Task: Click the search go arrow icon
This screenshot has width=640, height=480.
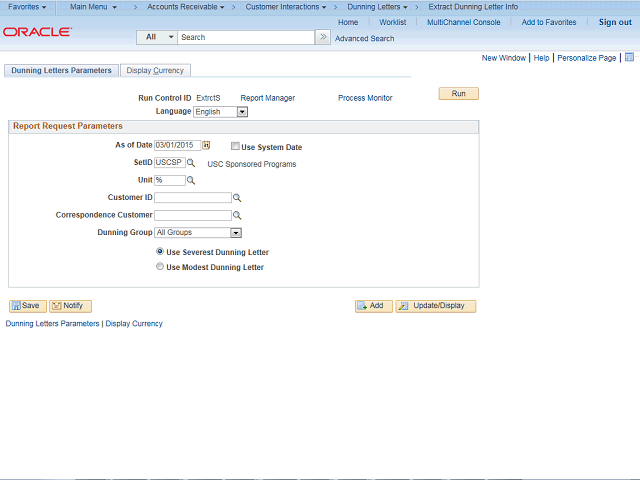Action: click(323, 37)
